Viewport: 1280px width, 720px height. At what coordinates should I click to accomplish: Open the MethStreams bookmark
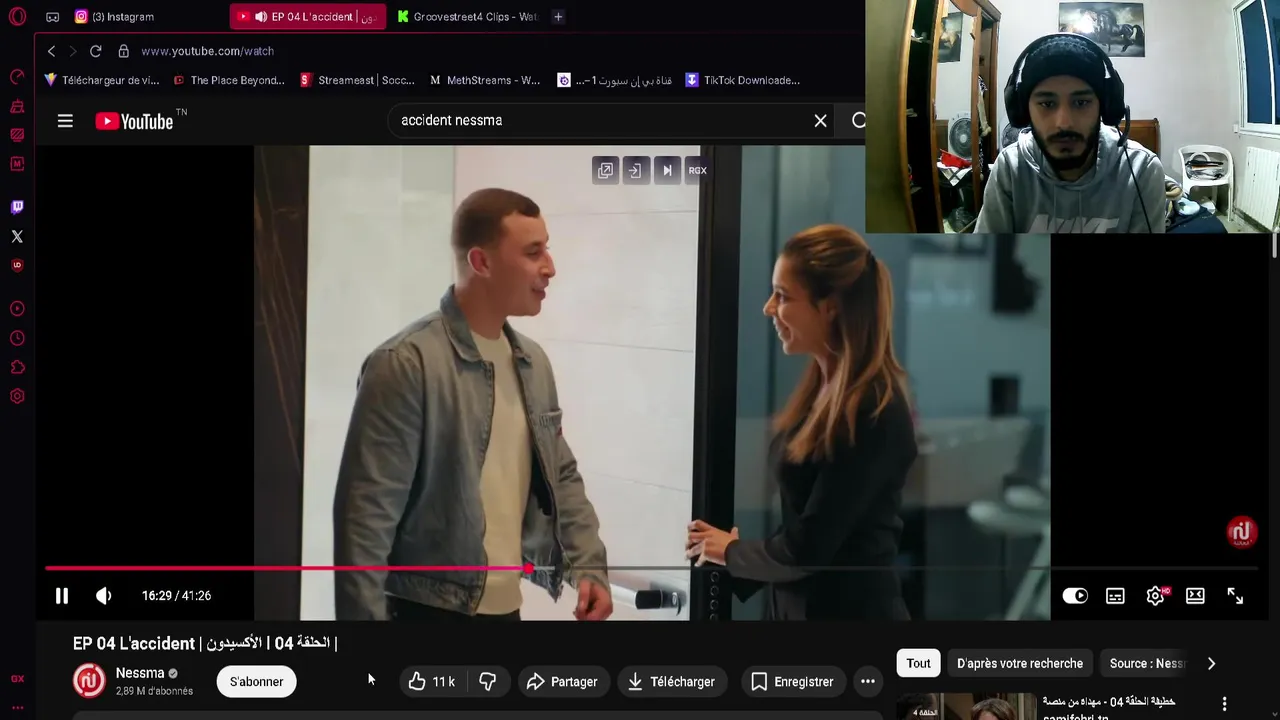pos(485,80)
